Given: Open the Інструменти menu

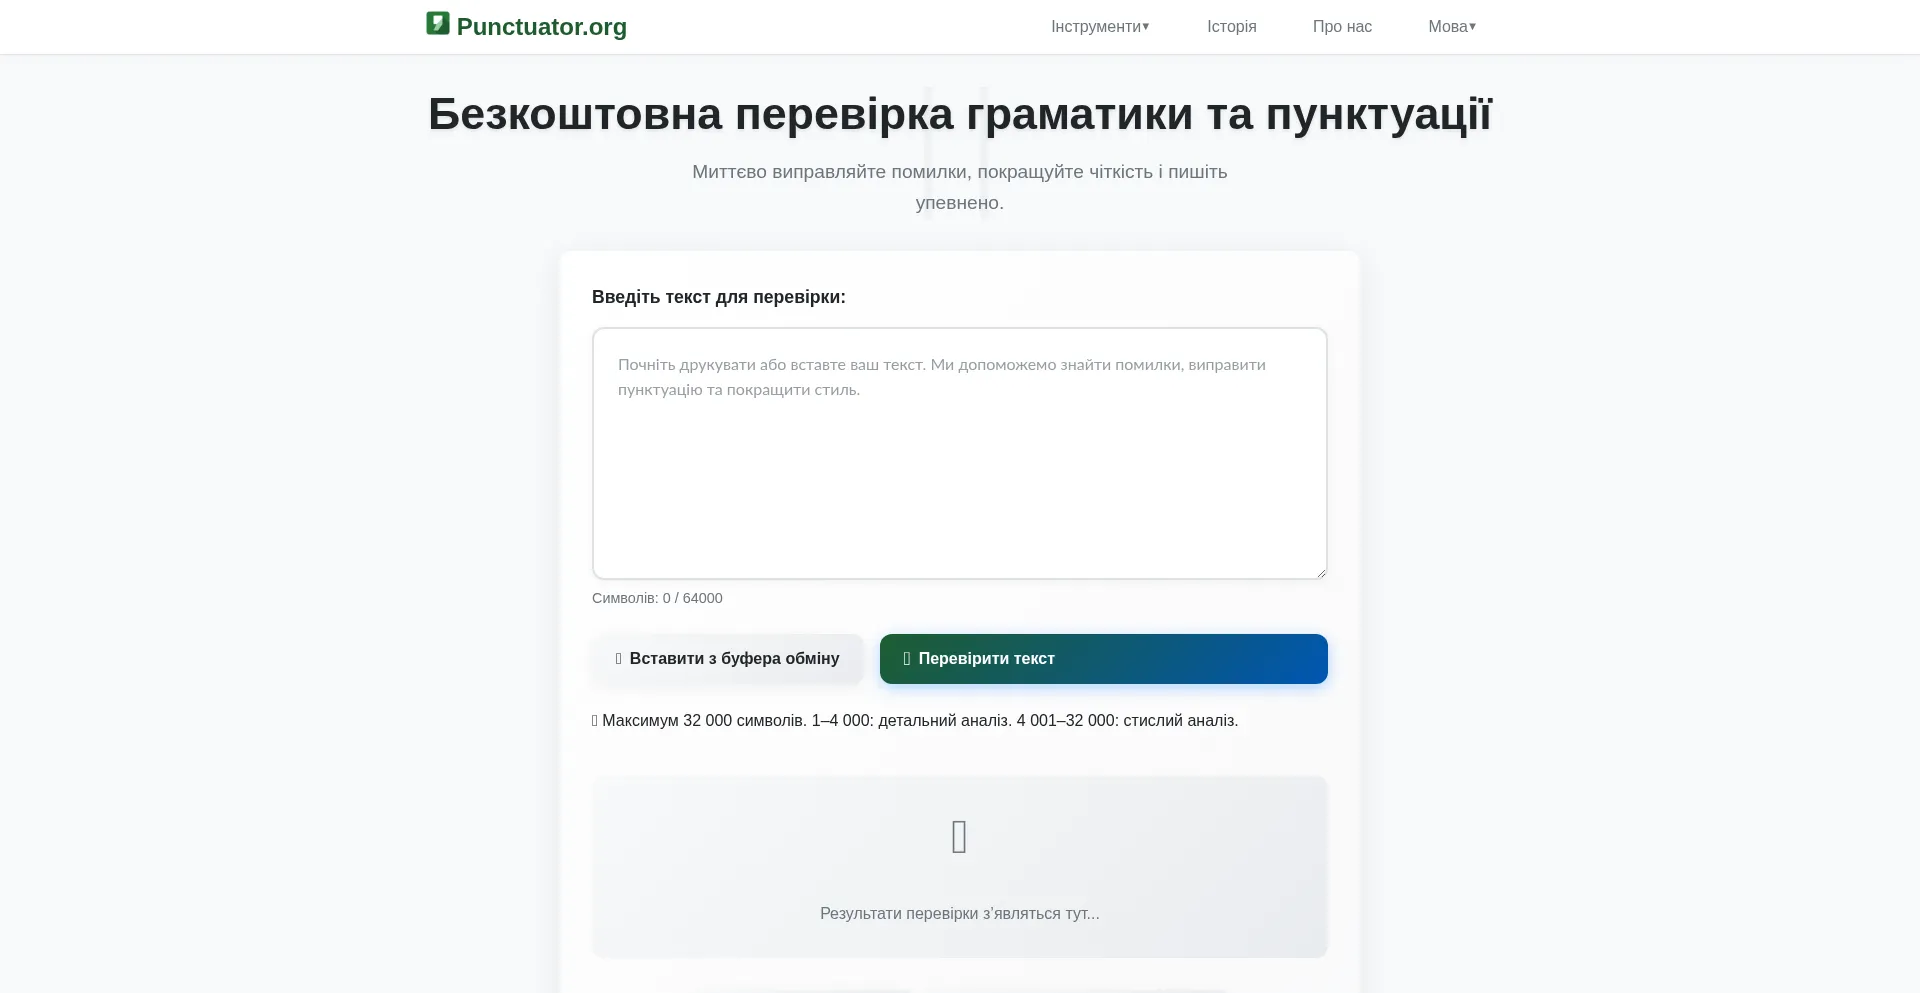Looking at the screenshot, I should pyautogui.click(x=1096, y=27).
